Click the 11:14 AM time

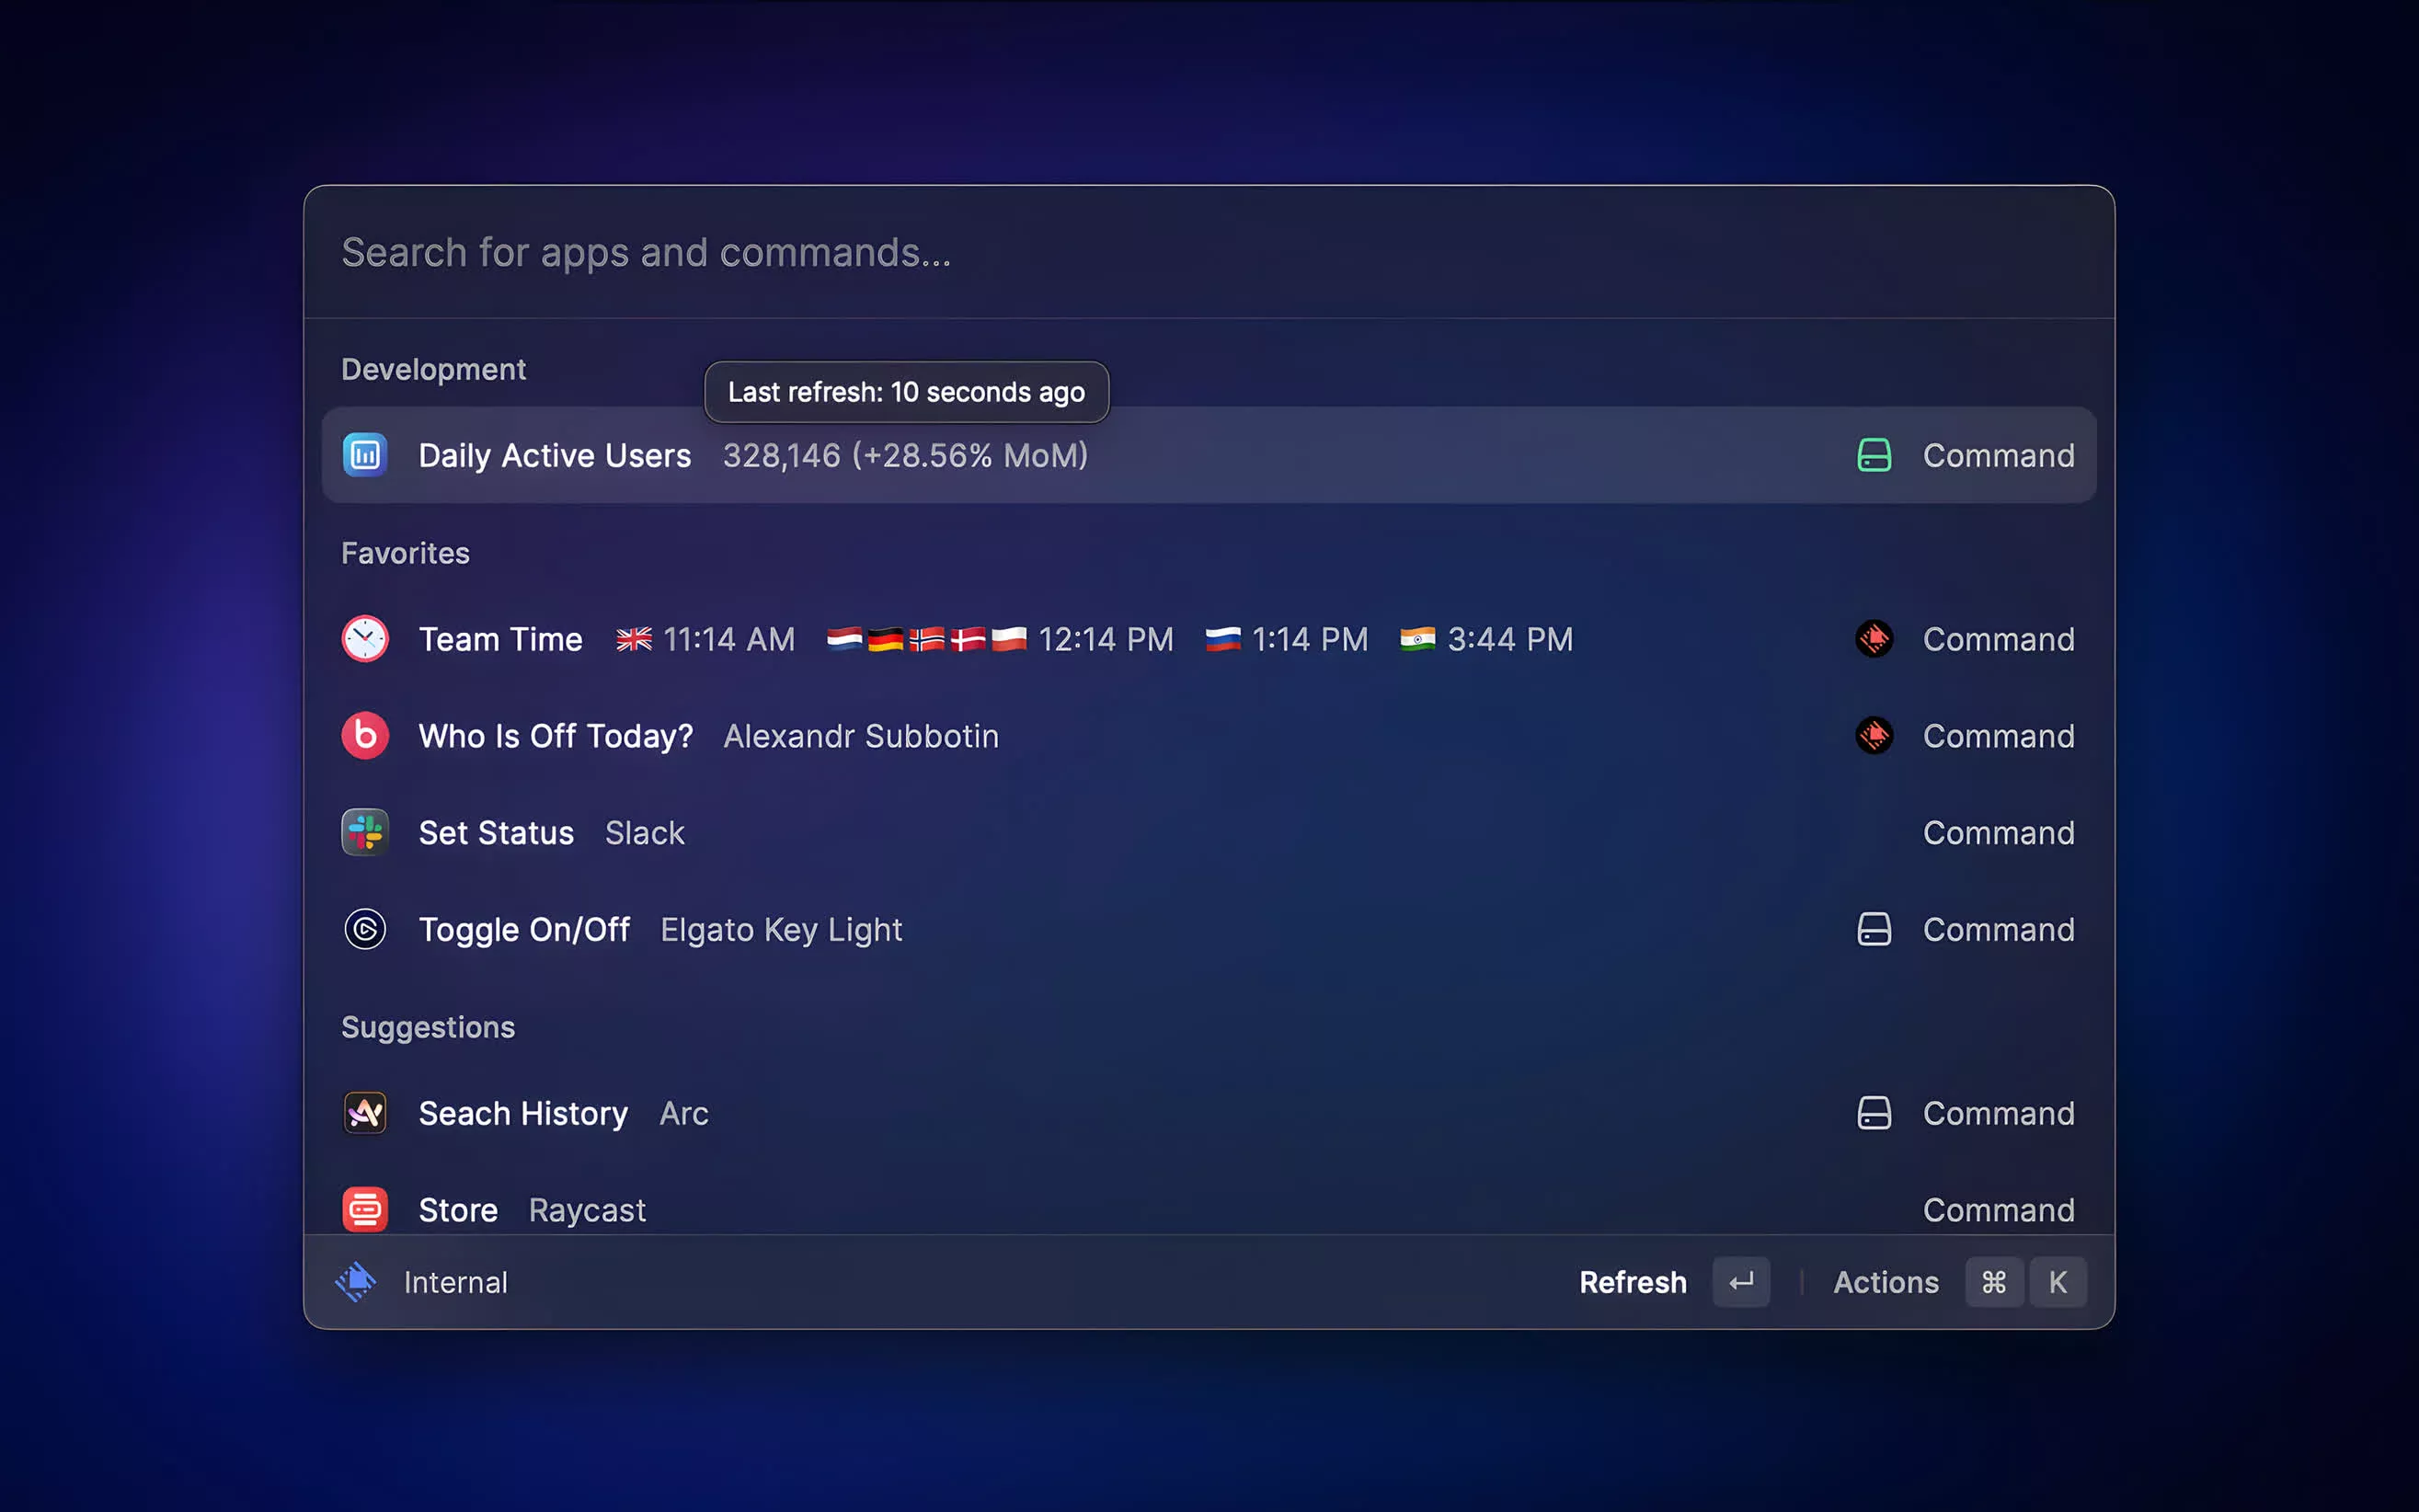pyautogui.click(x=729, y=639)
